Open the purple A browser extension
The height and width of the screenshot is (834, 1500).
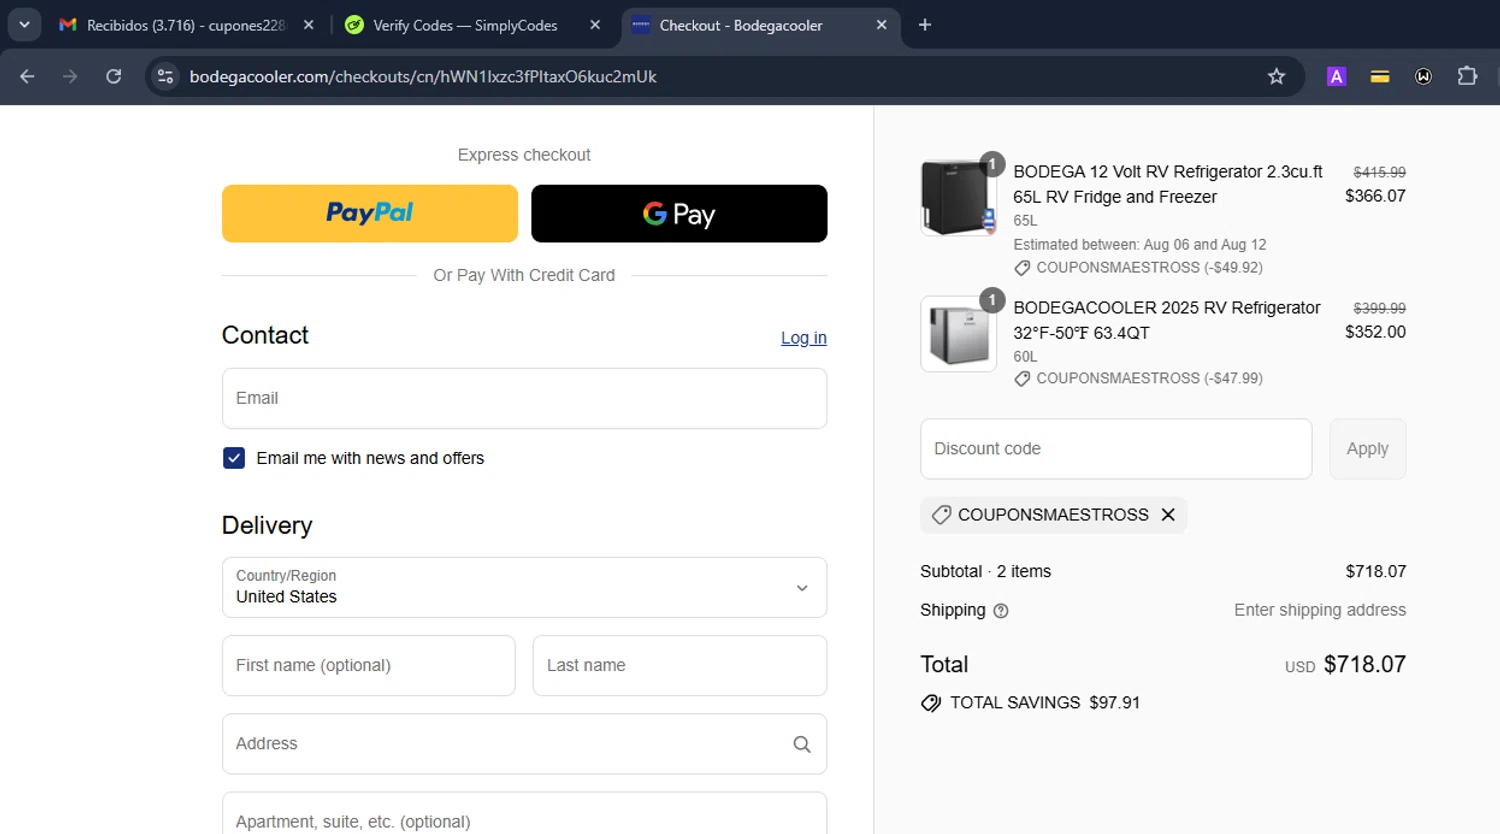1336,76
